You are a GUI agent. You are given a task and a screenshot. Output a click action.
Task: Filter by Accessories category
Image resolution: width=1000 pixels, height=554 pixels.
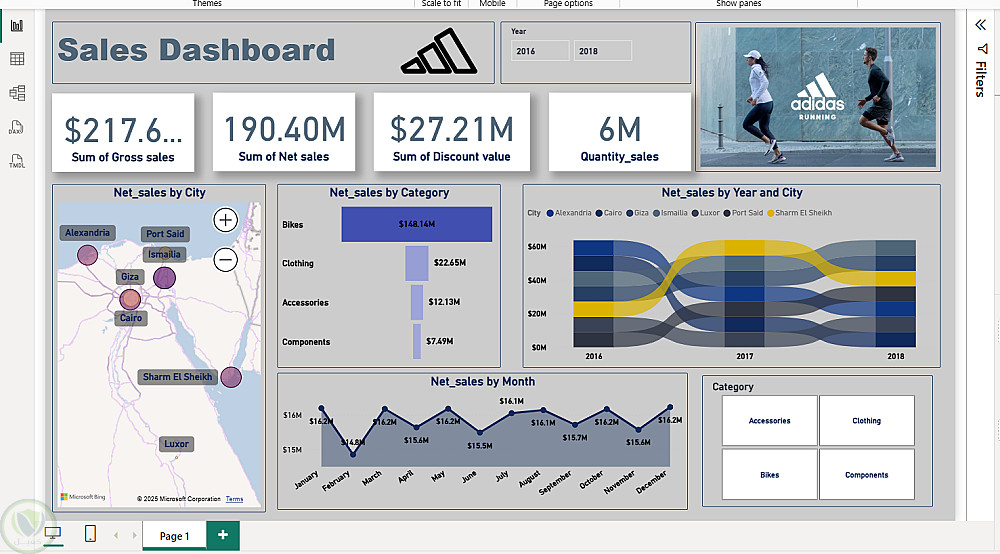pos(769,421)
